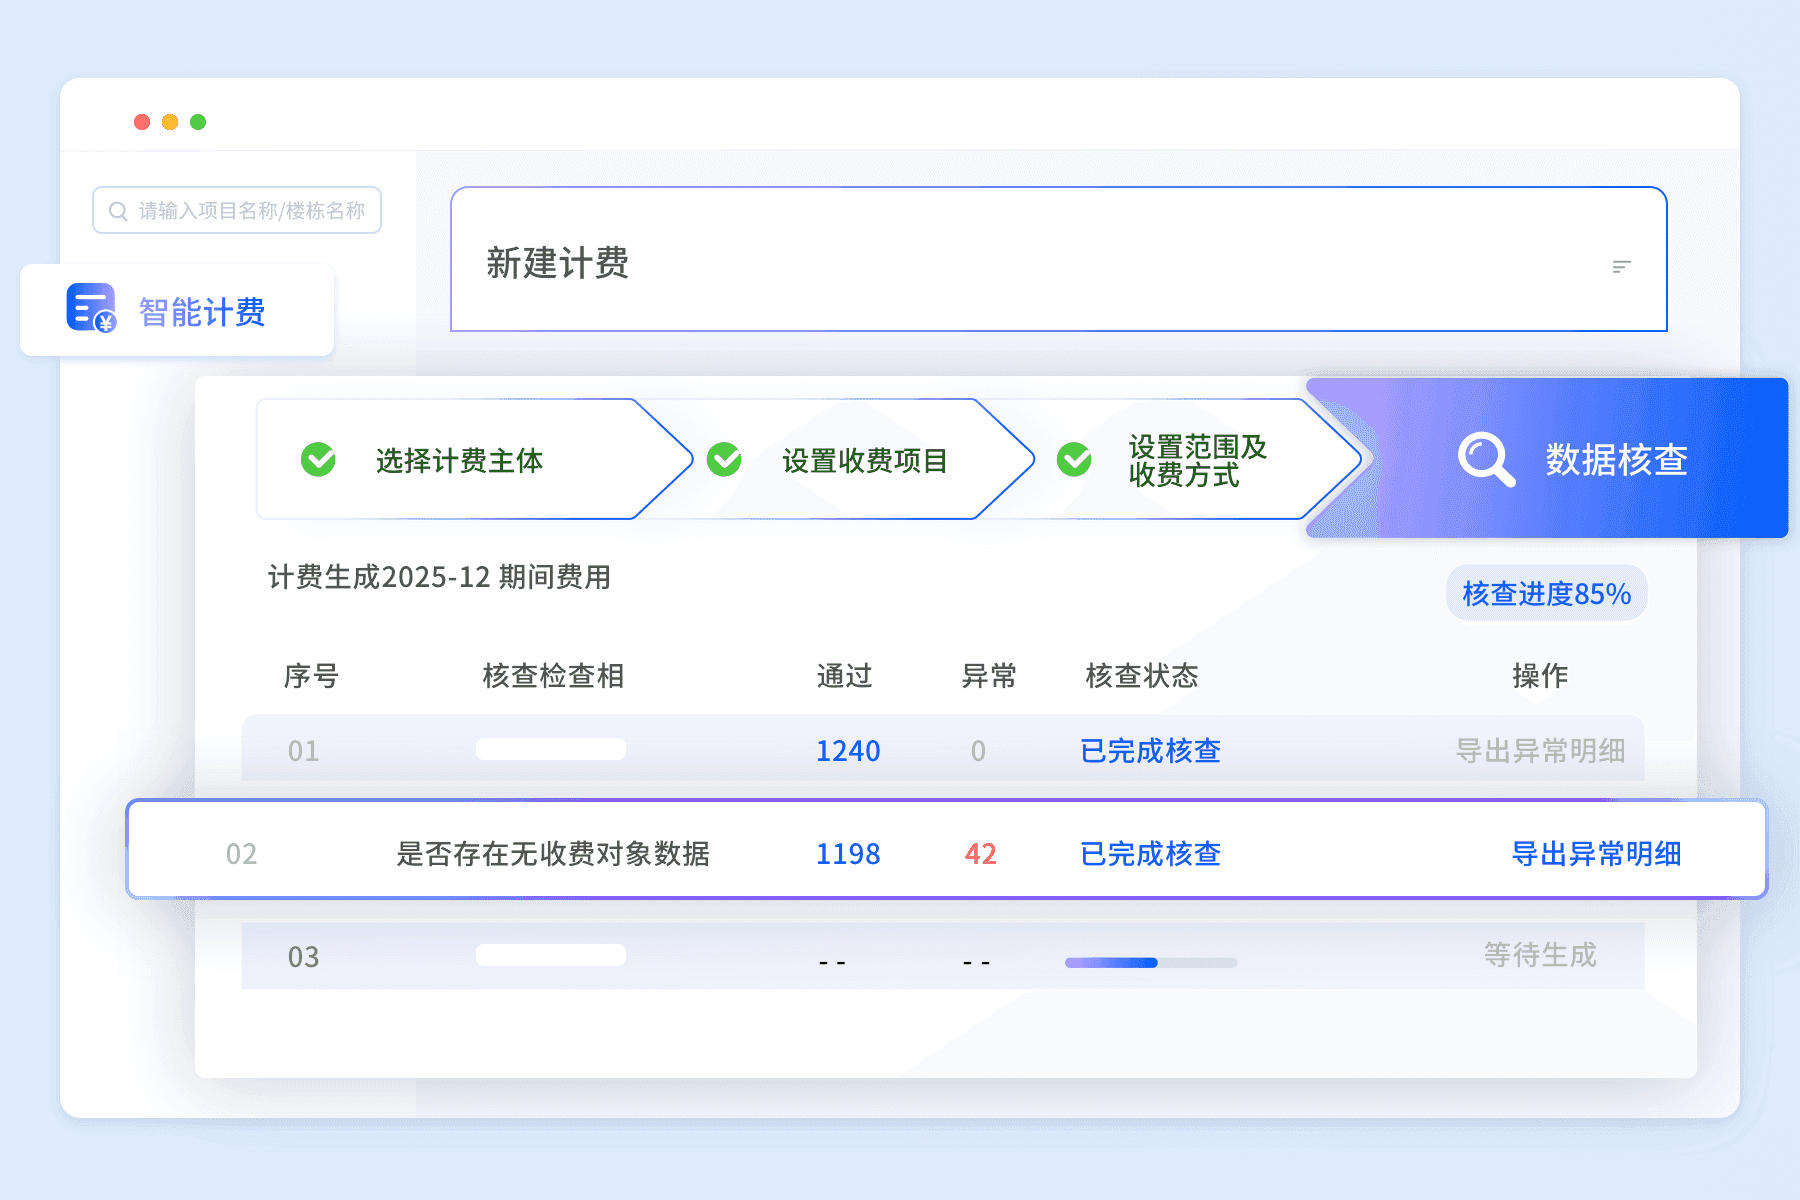Focus the project/building name search input
Viewport: 1800px width, 1200px height.
coord(237,210)
